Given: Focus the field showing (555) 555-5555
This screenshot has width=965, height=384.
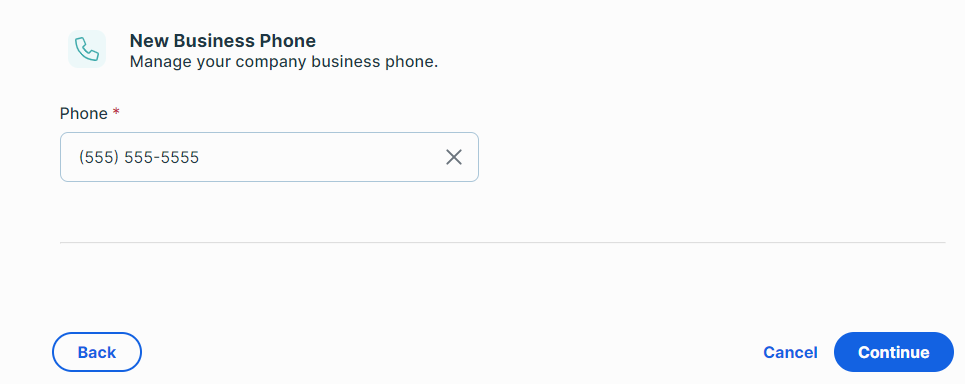Looking at the screenshot, I should [x=269, y=157].
